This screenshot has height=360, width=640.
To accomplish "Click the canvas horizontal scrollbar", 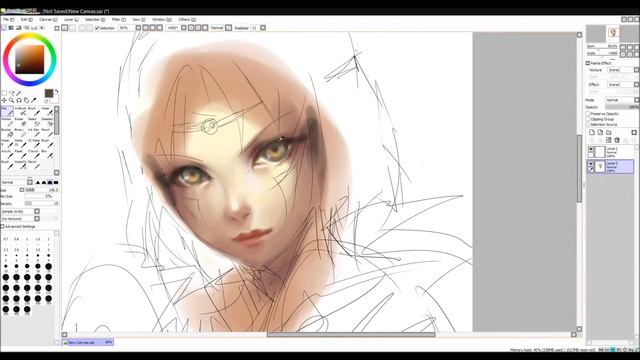I will coord(351,335).
